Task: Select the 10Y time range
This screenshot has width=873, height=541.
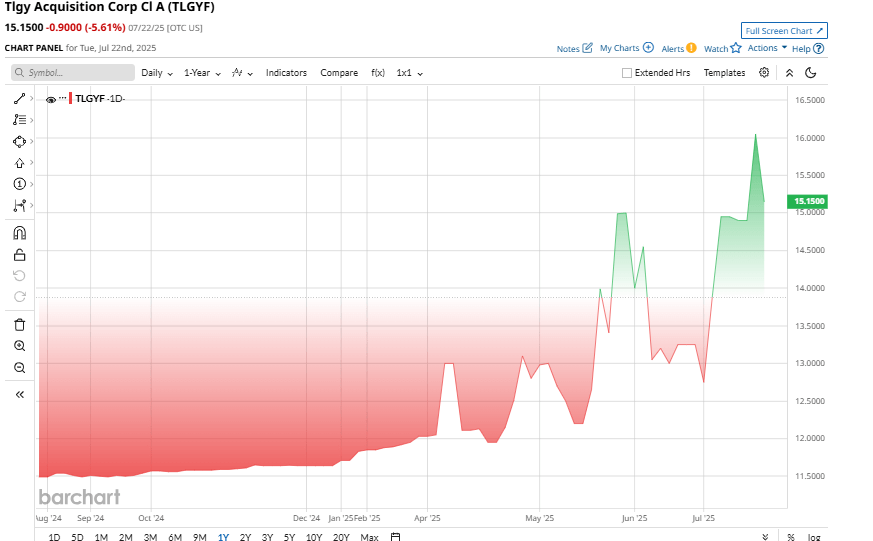Action: click(x=314, y=537)
